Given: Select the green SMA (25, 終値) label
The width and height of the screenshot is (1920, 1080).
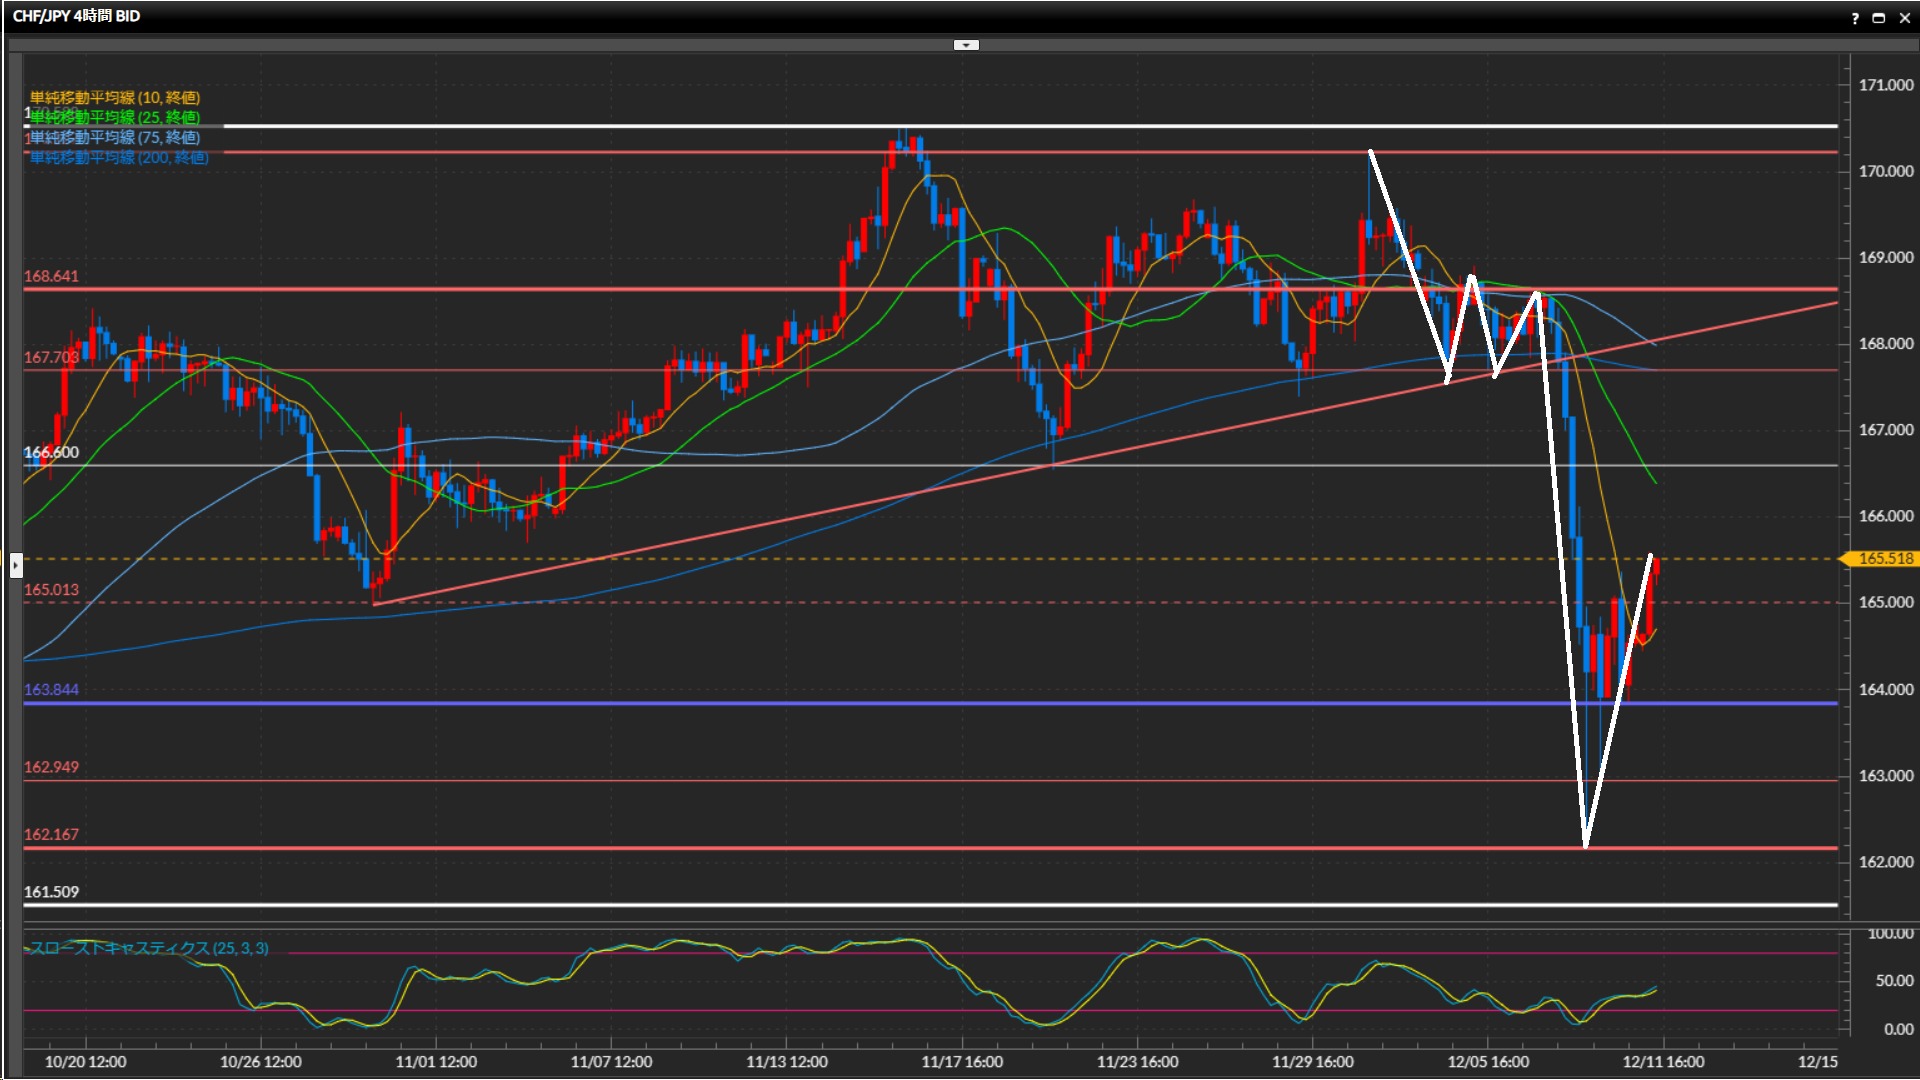Looking at the screenshot, I should 114,117.
